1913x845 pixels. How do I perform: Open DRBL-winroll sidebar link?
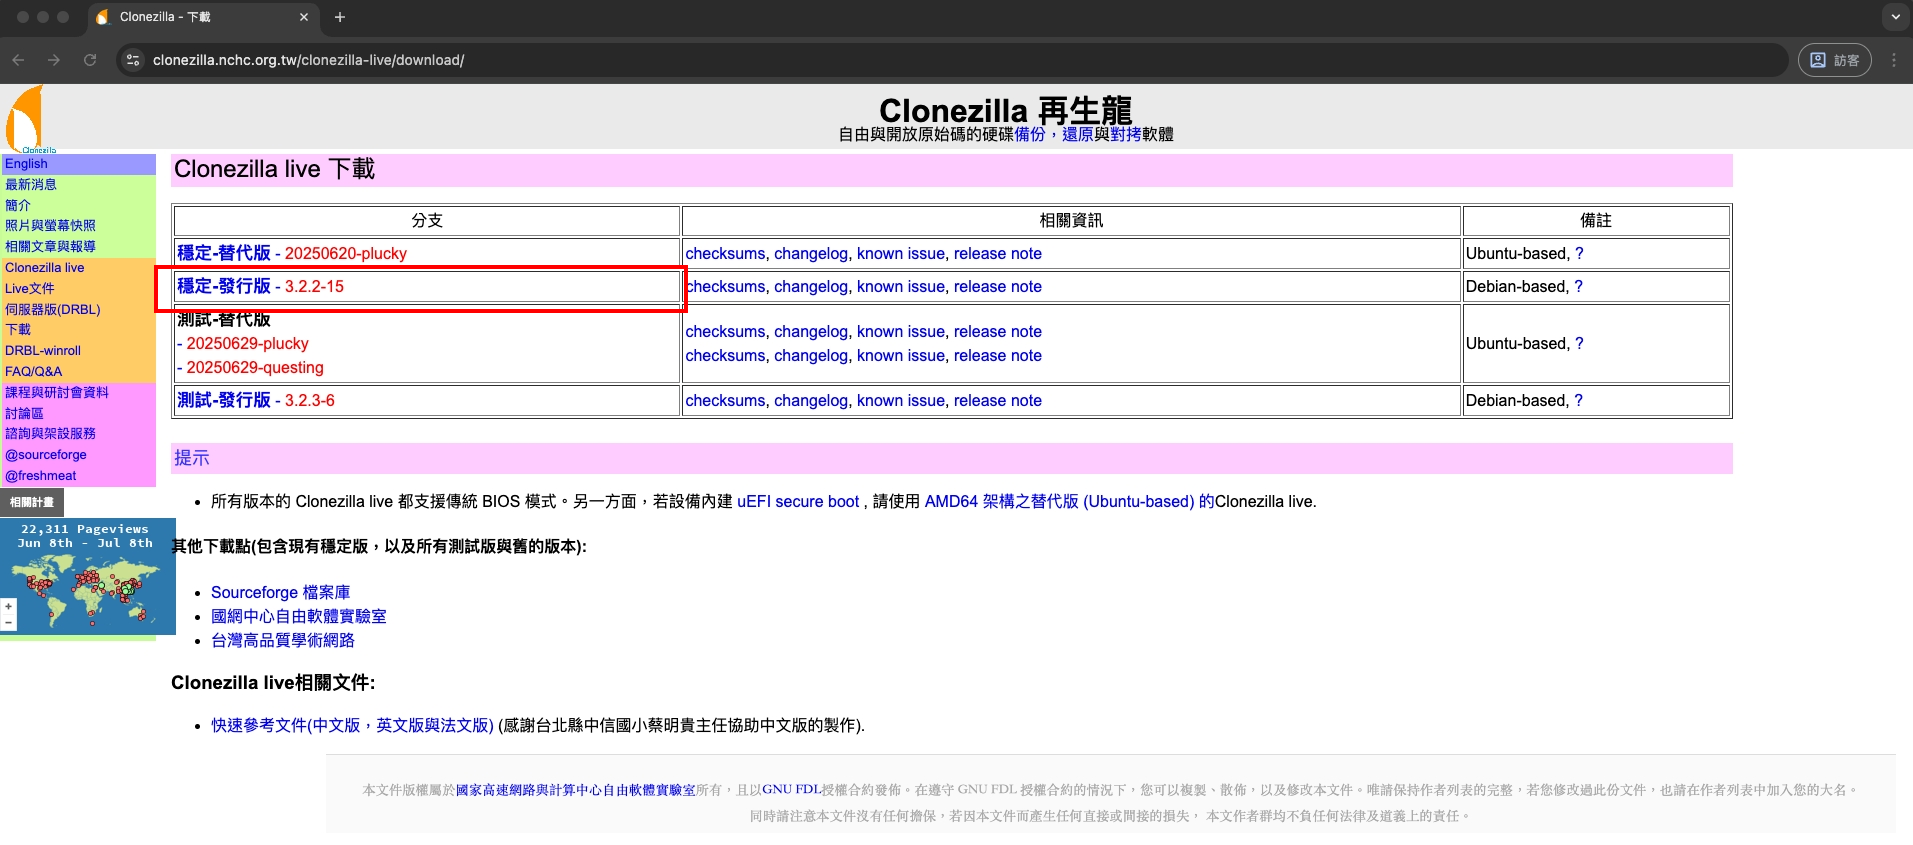(x=43, y=351)
